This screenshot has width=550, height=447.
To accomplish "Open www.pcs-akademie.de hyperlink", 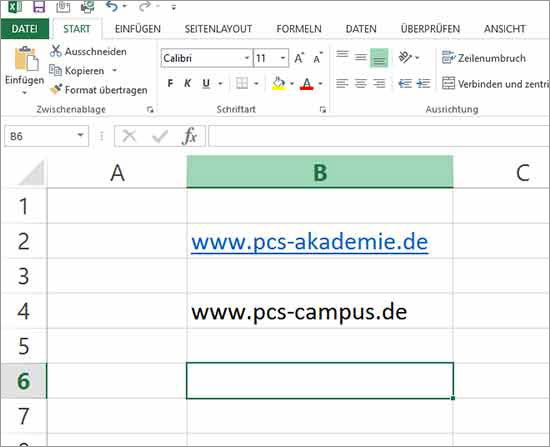I will pos(310,242).
